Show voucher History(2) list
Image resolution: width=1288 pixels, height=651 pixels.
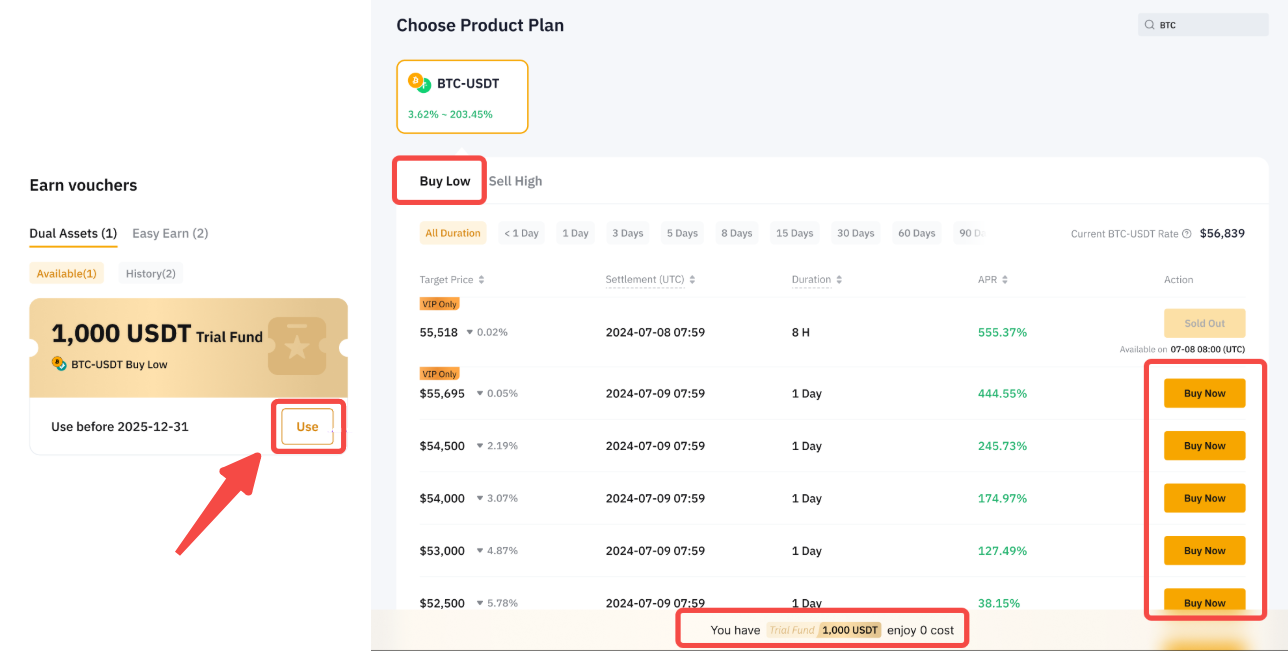coord(150,273)
